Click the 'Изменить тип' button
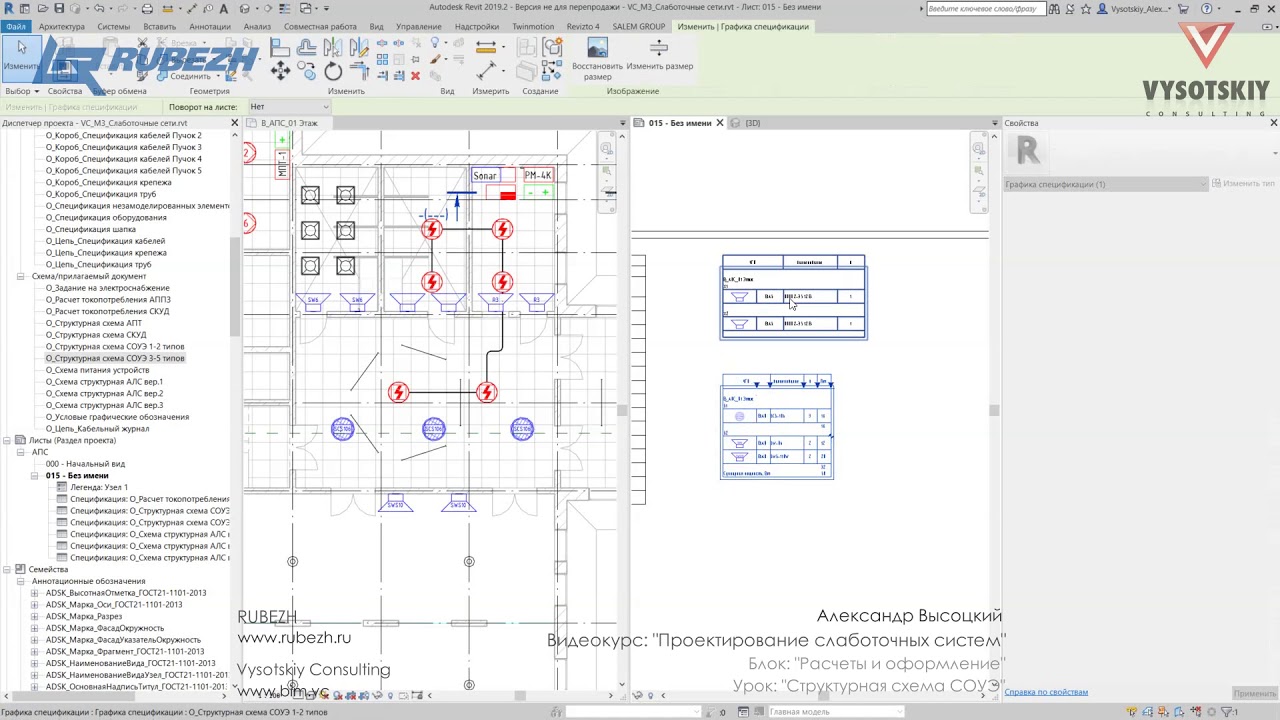This screenshot has height=720, width=1280. pyautogui.click(x=1243, y=184)
